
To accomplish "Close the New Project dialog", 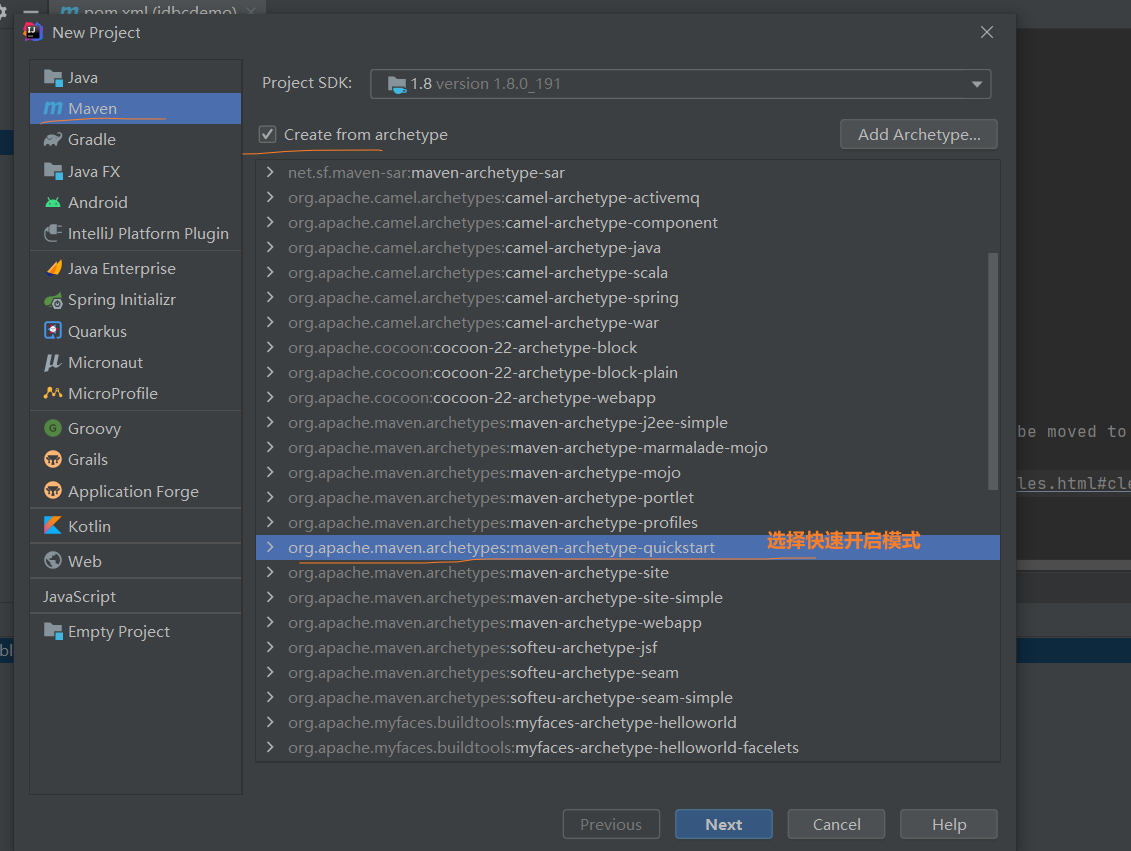I will coord(987,32).
